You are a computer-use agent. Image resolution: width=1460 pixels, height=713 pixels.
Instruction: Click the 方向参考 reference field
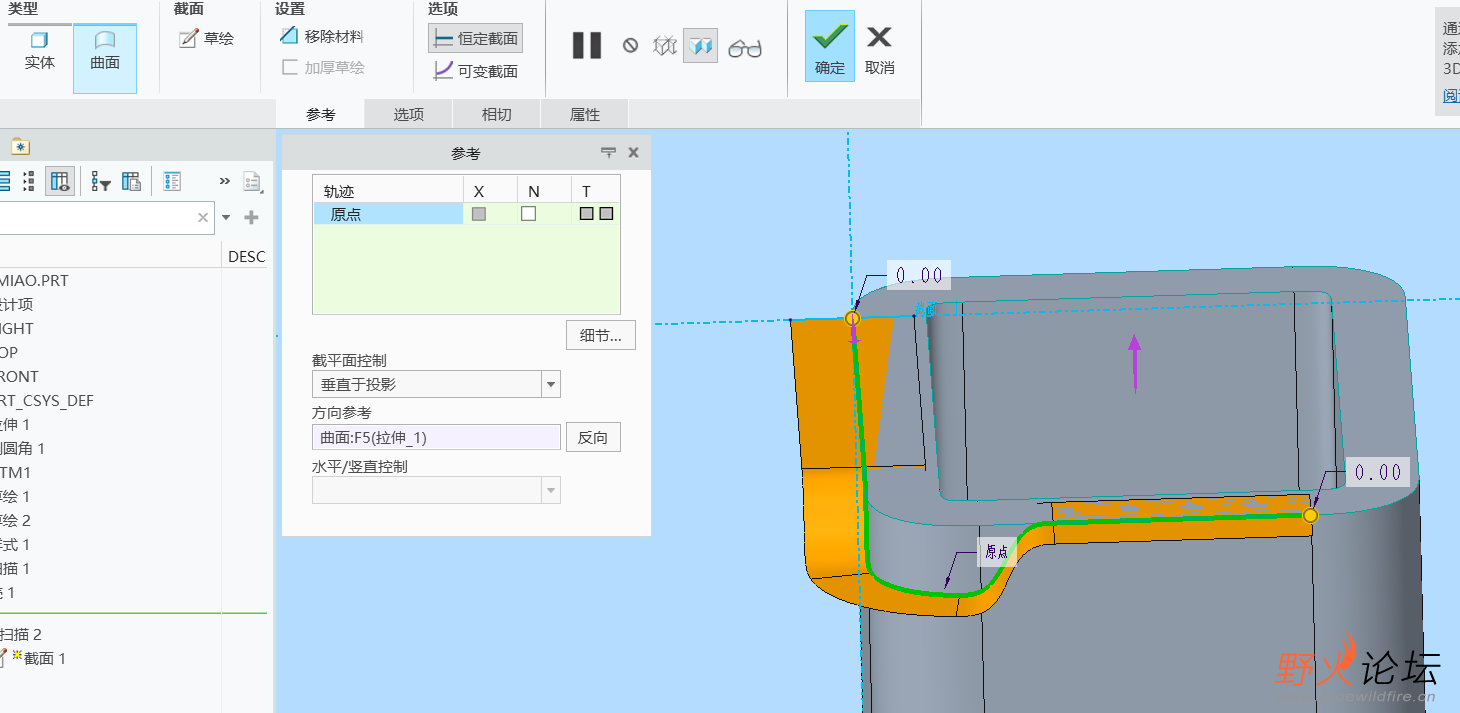[436, 437]
